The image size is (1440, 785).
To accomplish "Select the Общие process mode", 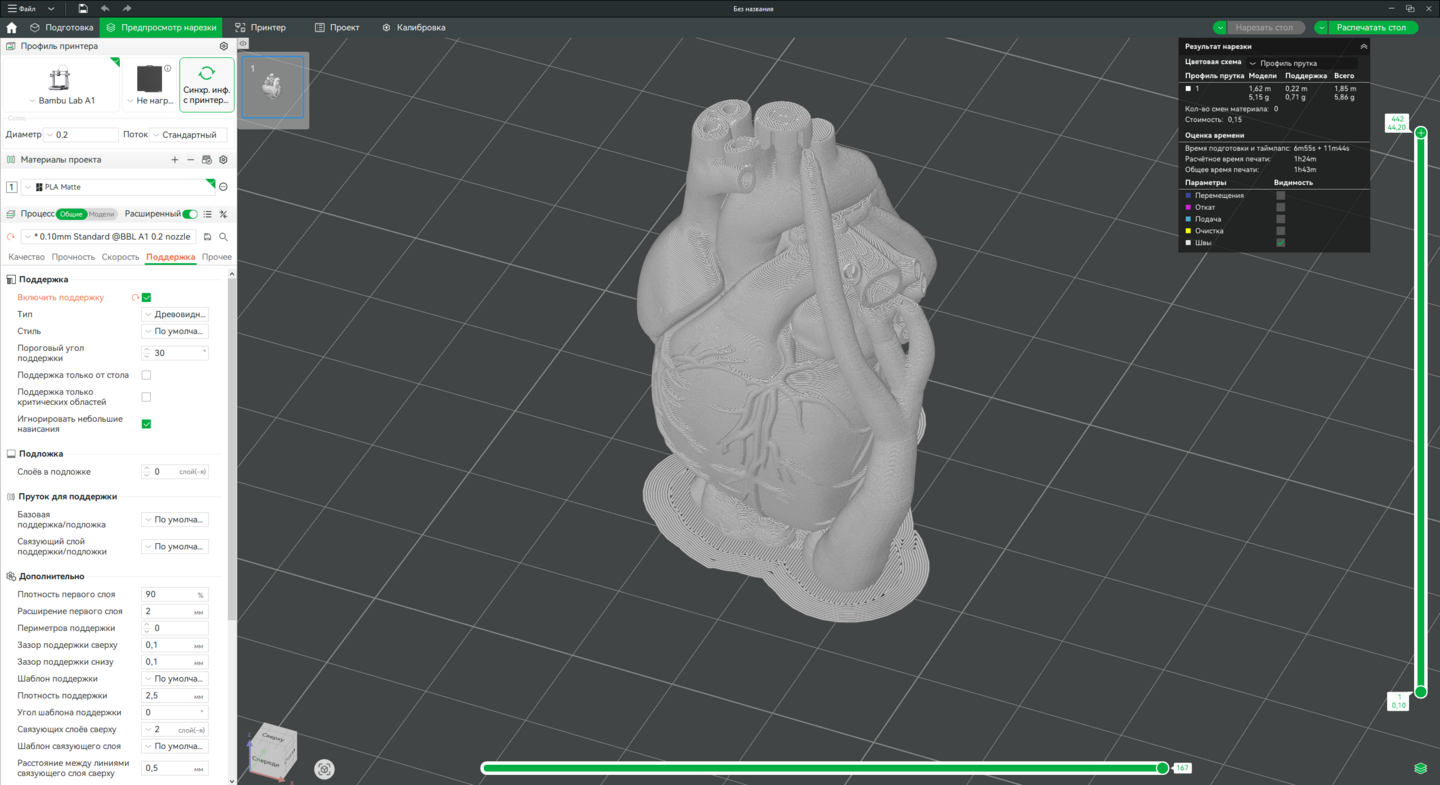I will [x=71, y=214].
